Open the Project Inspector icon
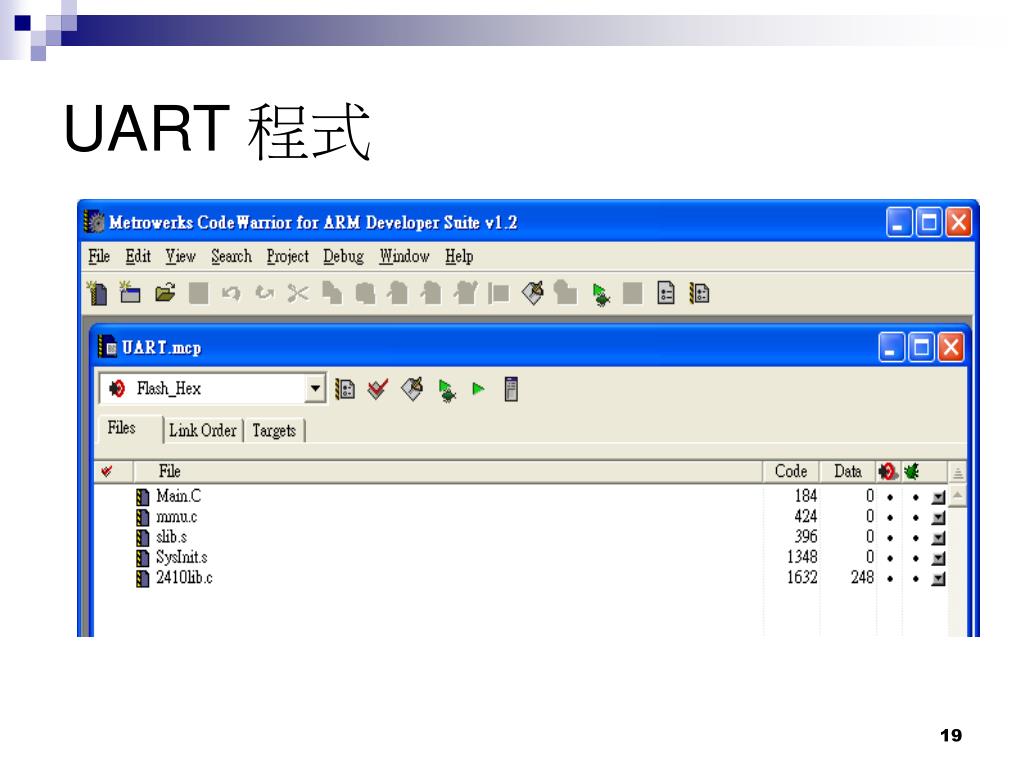The width and height of the screenshot is (1024, 768). [511, 389]
